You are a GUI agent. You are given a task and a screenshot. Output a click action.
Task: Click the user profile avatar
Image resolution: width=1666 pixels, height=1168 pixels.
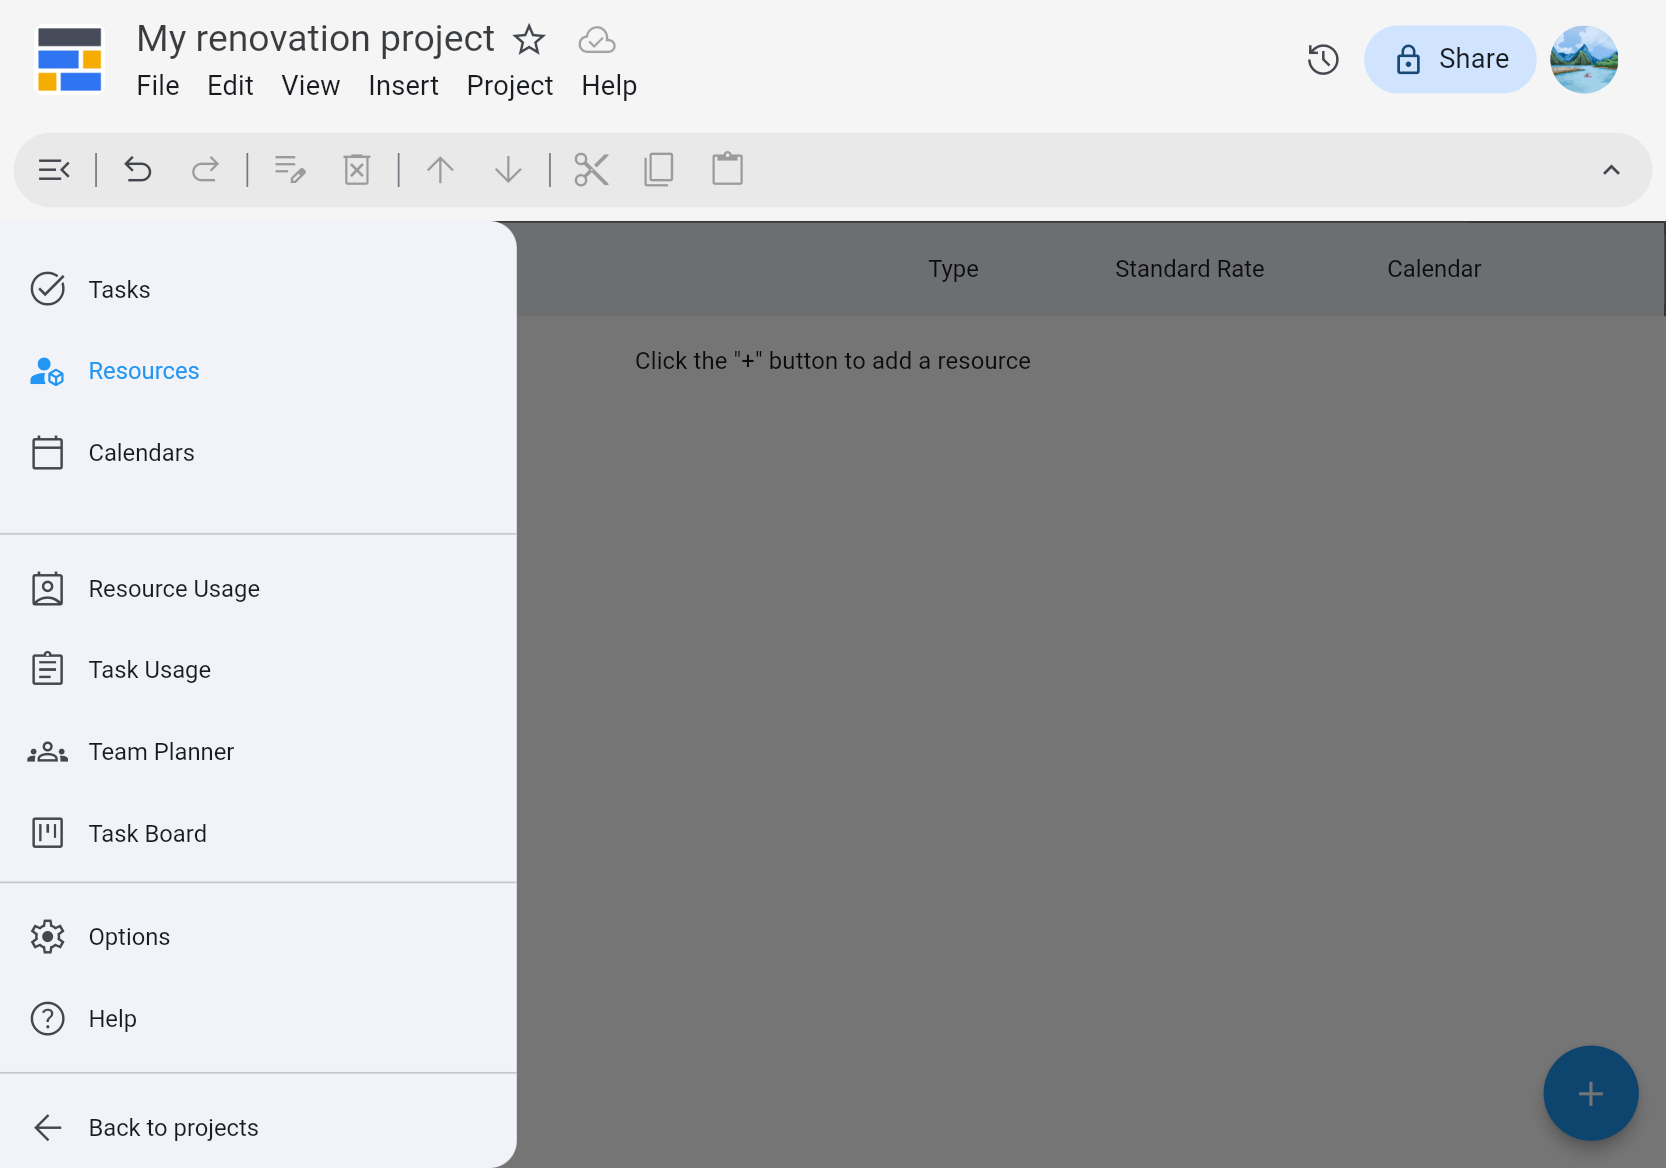(x=1584, y=60)
